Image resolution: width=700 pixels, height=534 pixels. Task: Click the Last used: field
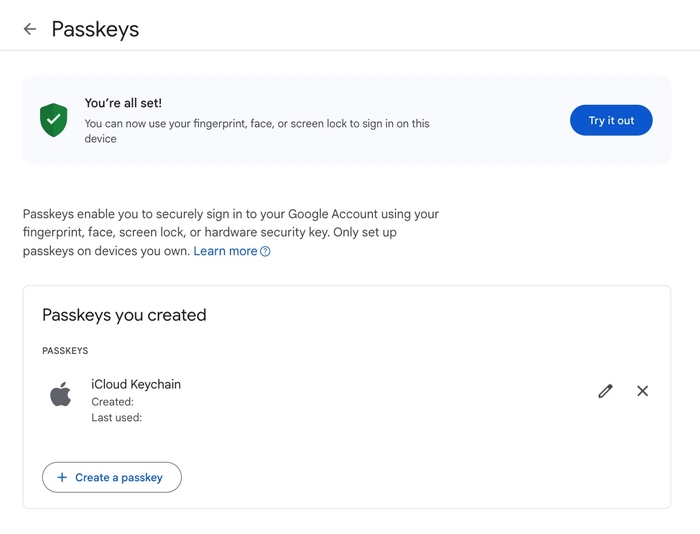[117, 418]
